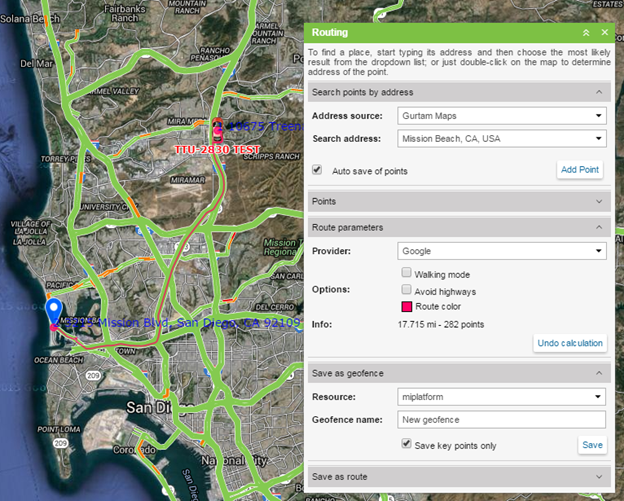This screenshot has height=501, width=624.
Task: Enable Avoid highways option
Action: 406,290
